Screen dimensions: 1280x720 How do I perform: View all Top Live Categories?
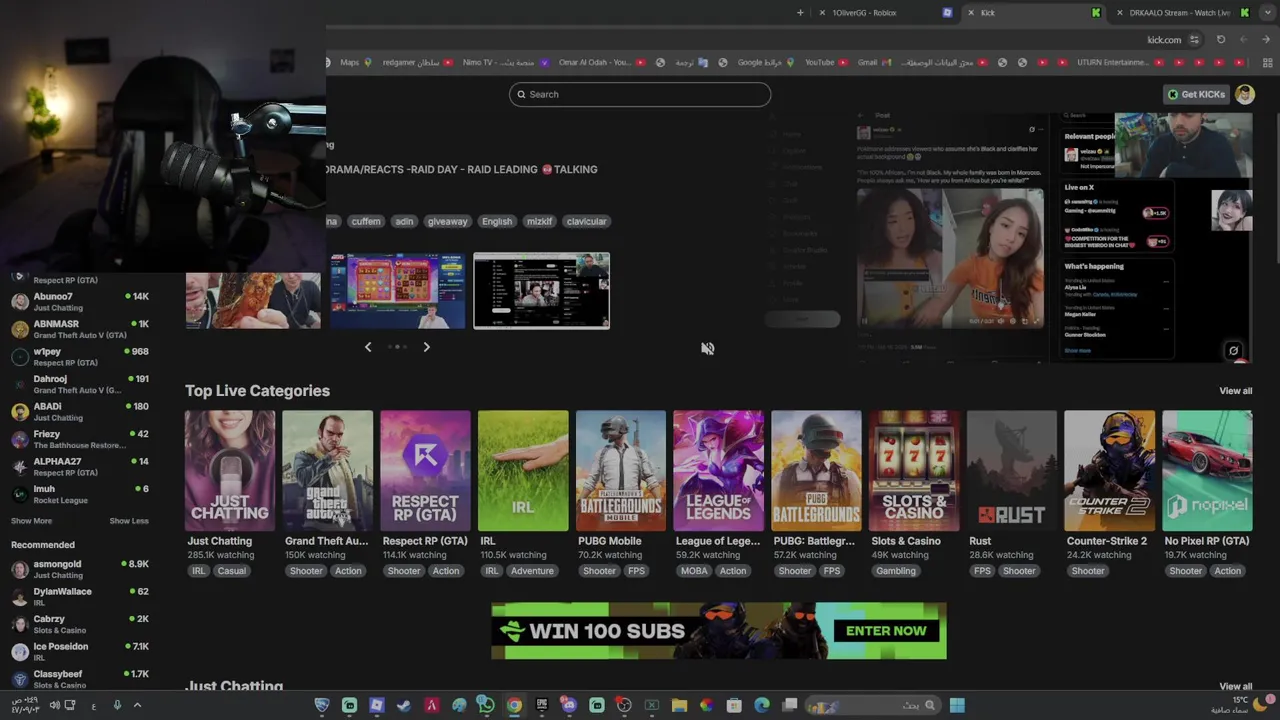click(1235, 391)
